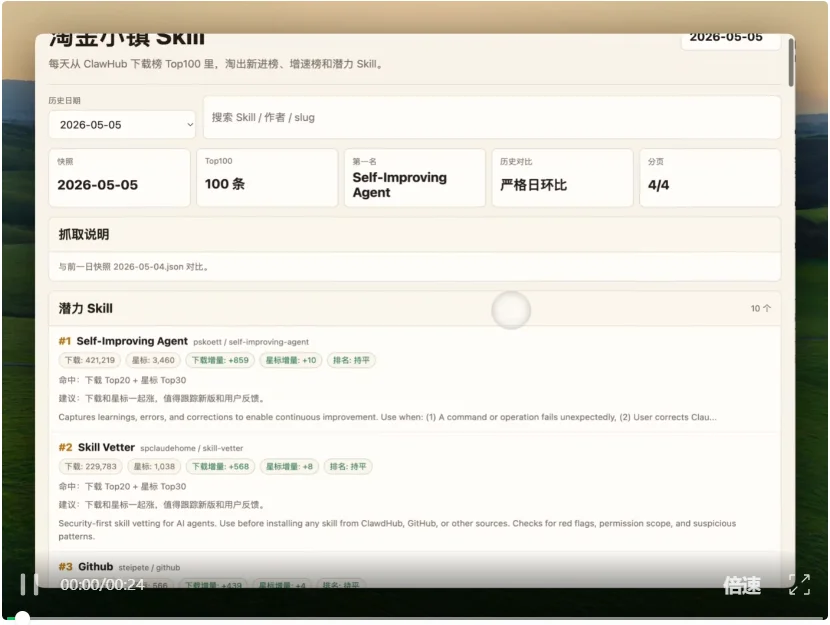This screenshot has width=830, height=625.
Task: Enter fullscreen with the expand icon
Action: pyautogui.click(x=799, y=584)
